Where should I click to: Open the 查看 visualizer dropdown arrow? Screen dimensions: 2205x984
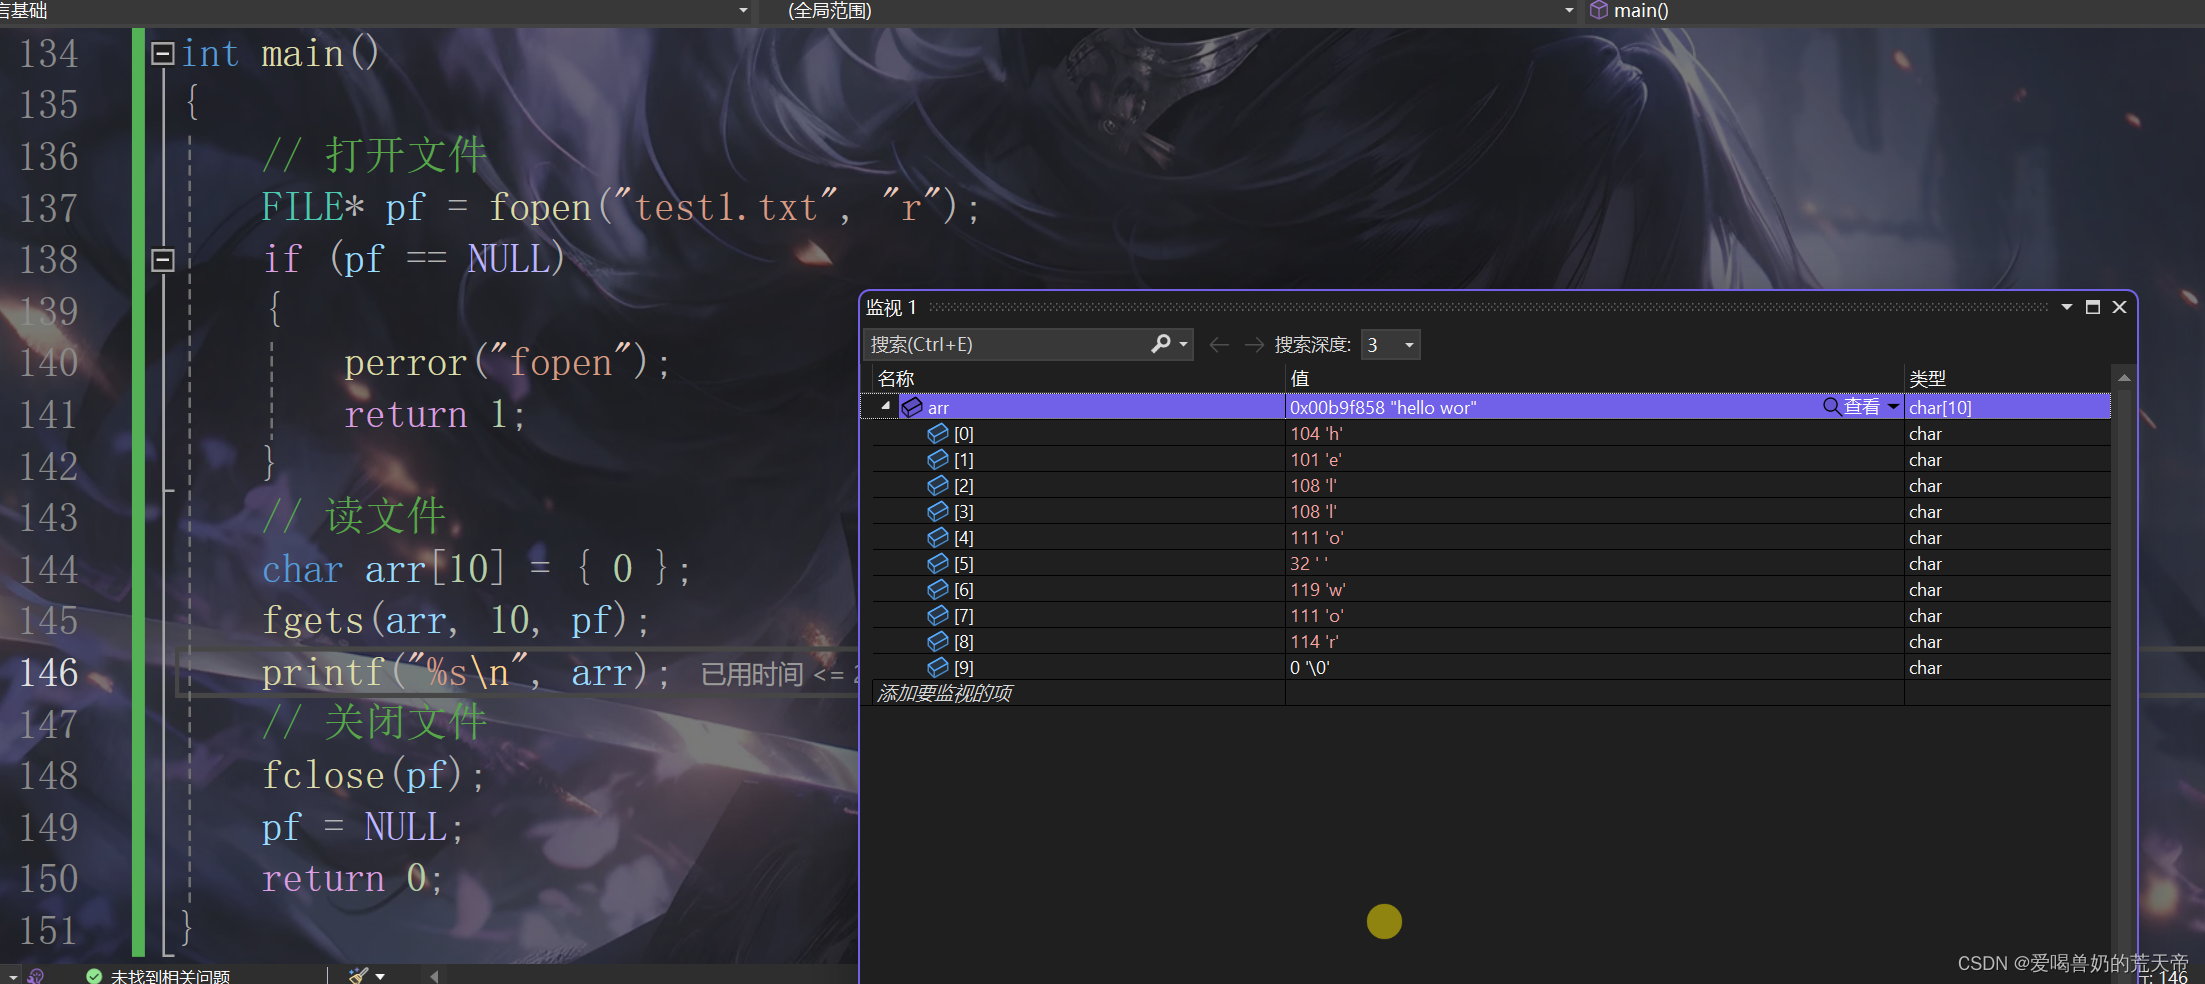(x=1893, y=407)
